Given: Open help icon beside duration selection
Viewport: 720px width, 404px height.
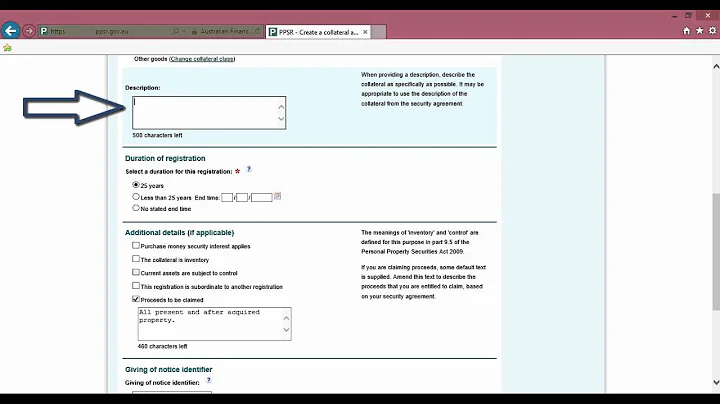Looking at the screenshot, I should [x=249, y=169].
